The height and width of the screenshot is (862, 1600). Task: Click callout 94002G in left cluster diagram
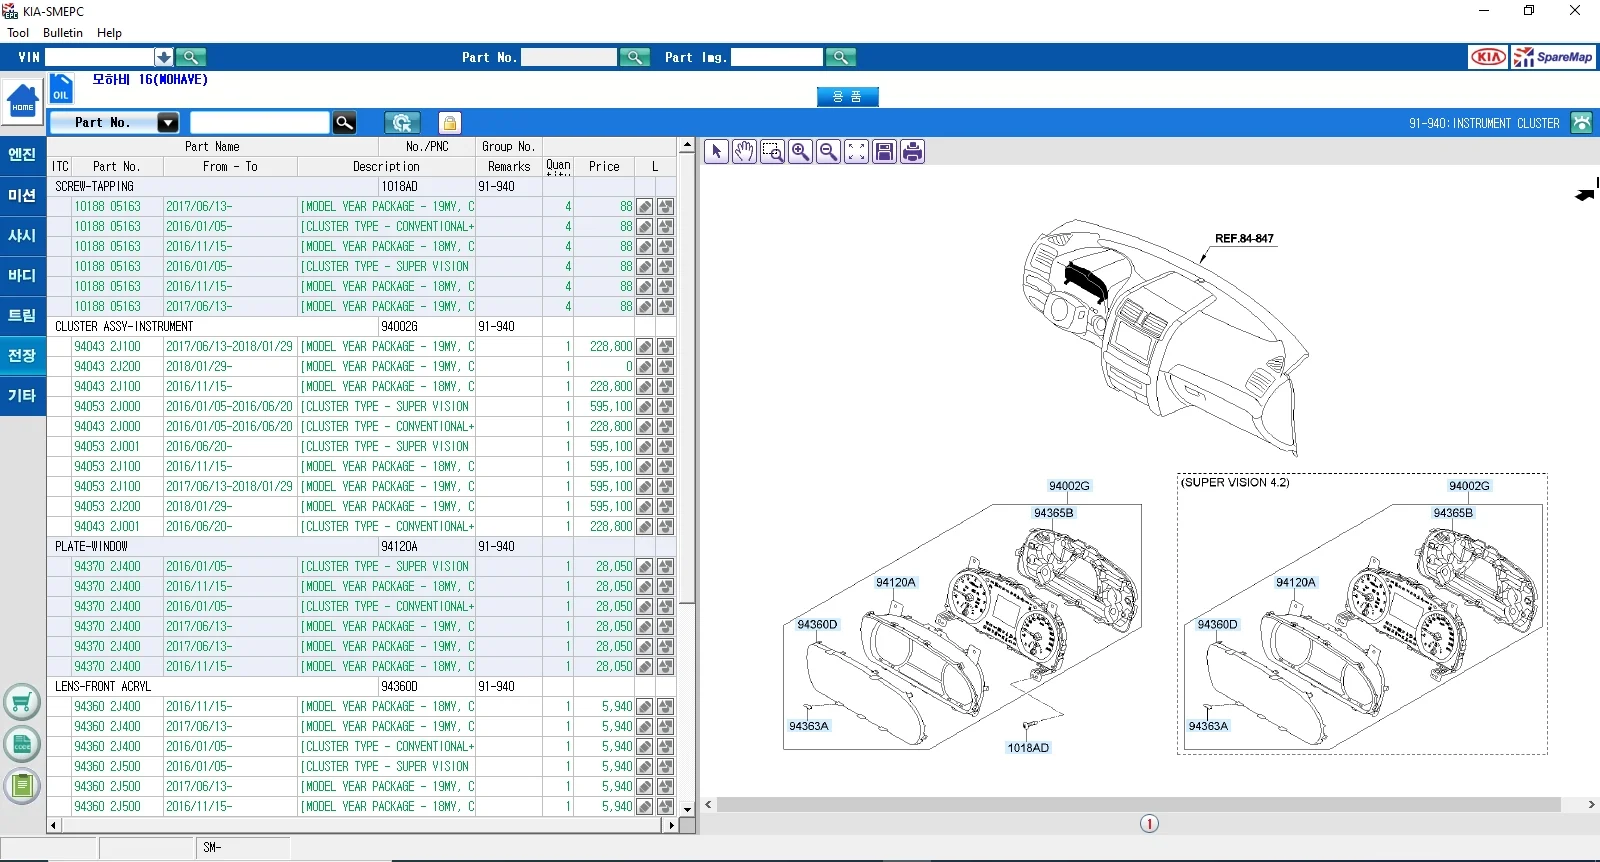pyautogui.click(x=1069, y=486)
